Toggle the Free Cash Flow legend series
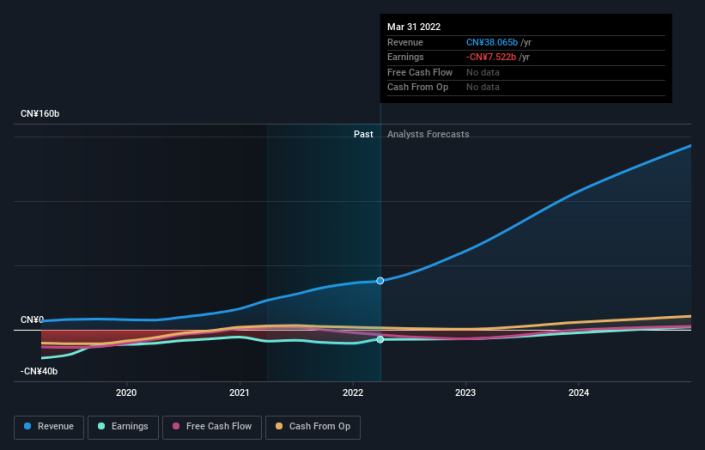 pyautogui.click(x=212, y=427)
